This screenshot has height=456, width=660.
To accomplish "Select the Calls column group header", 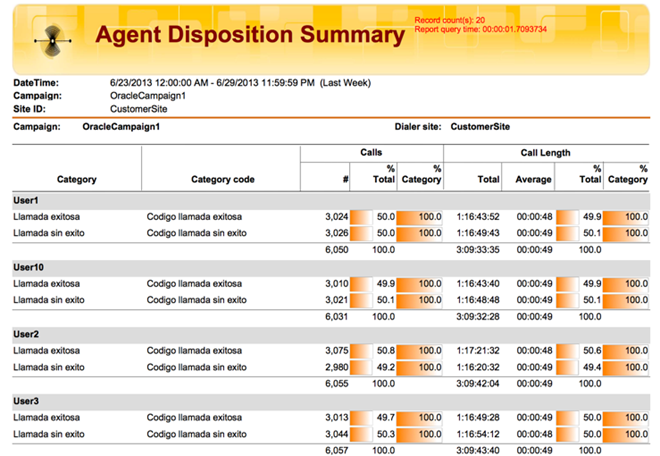I will tap(371, 153).
